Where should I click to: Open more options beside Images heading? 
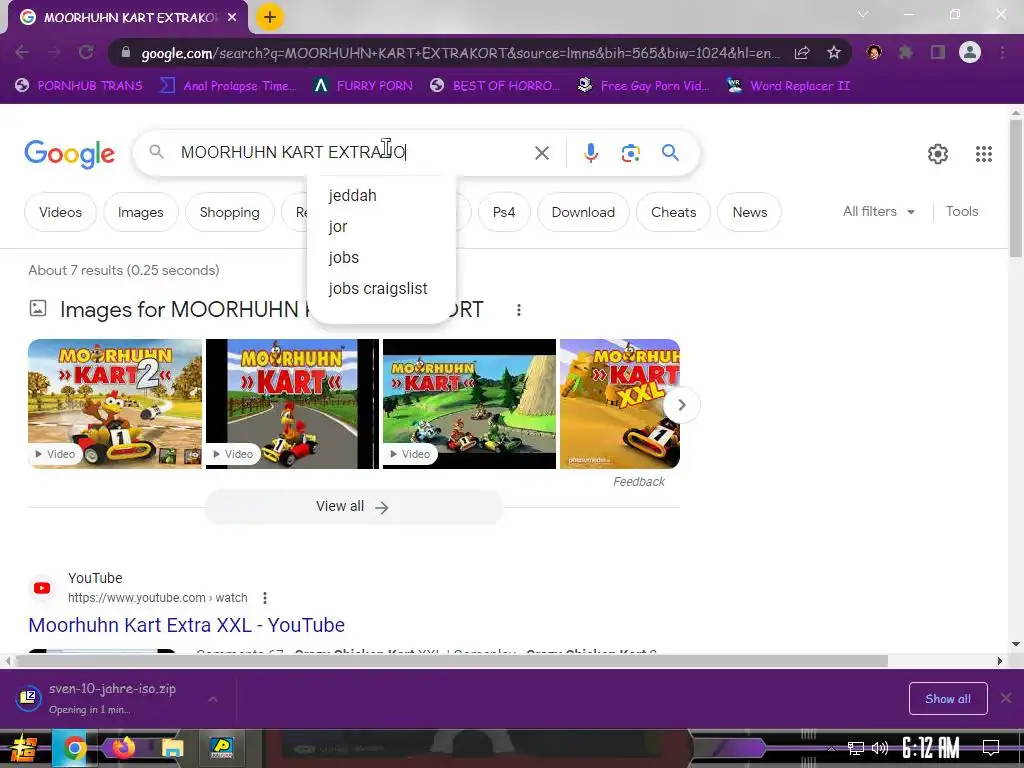(x=519, y=310)
